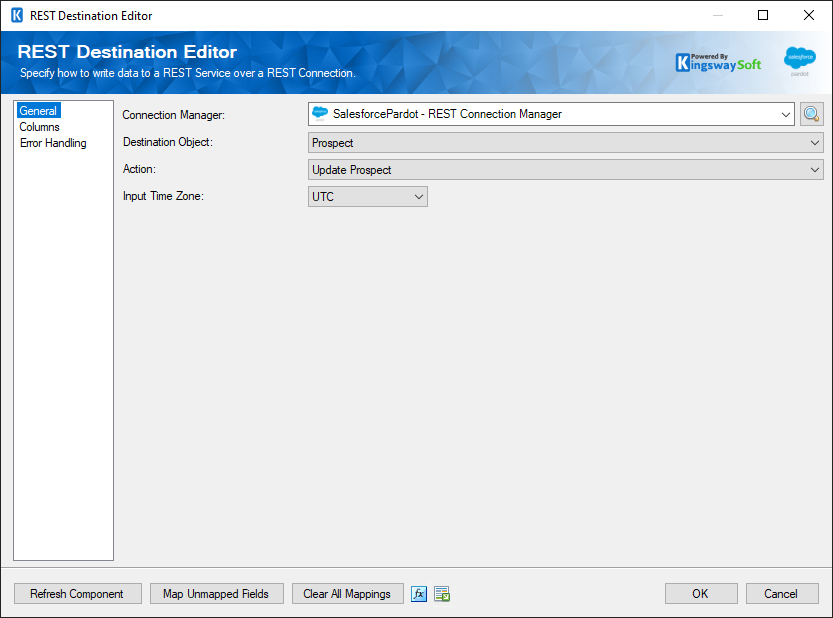
Task: Click the Refresh Component button
Action: [78, 594]
